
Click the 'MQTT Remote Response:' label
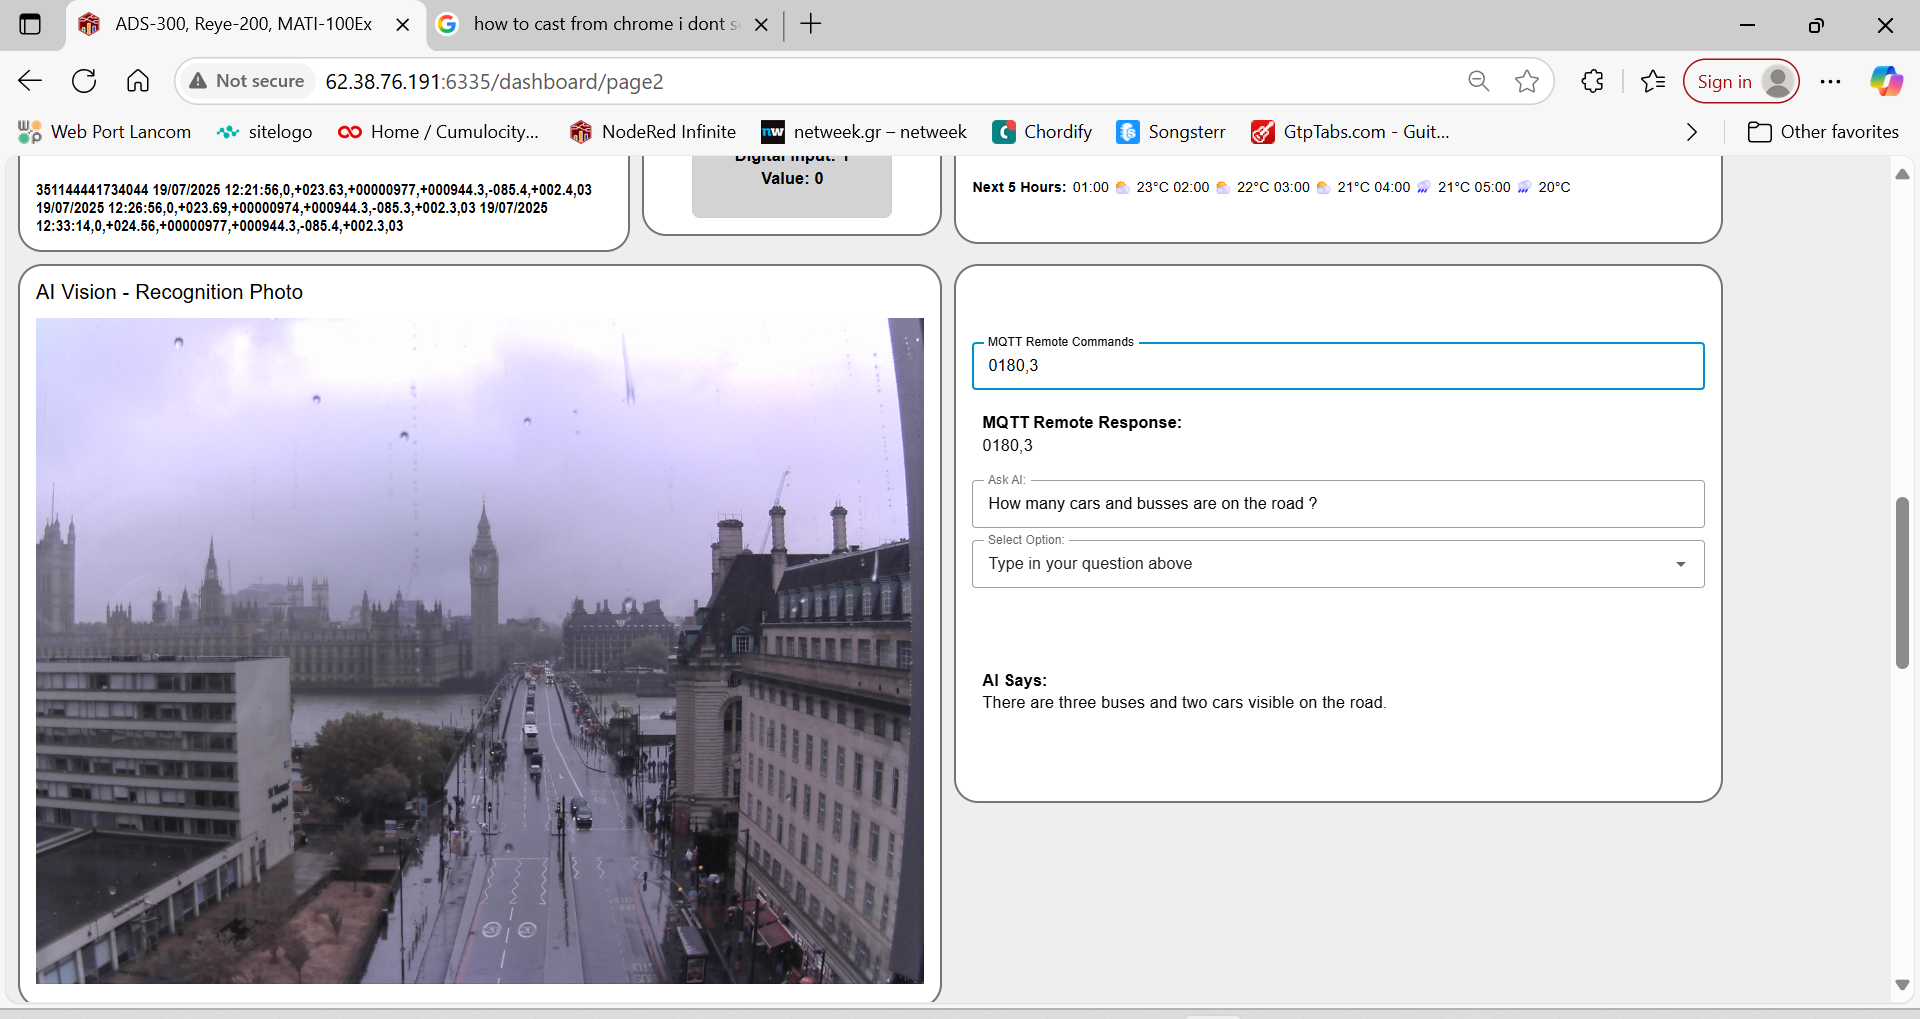[1081, 423]
